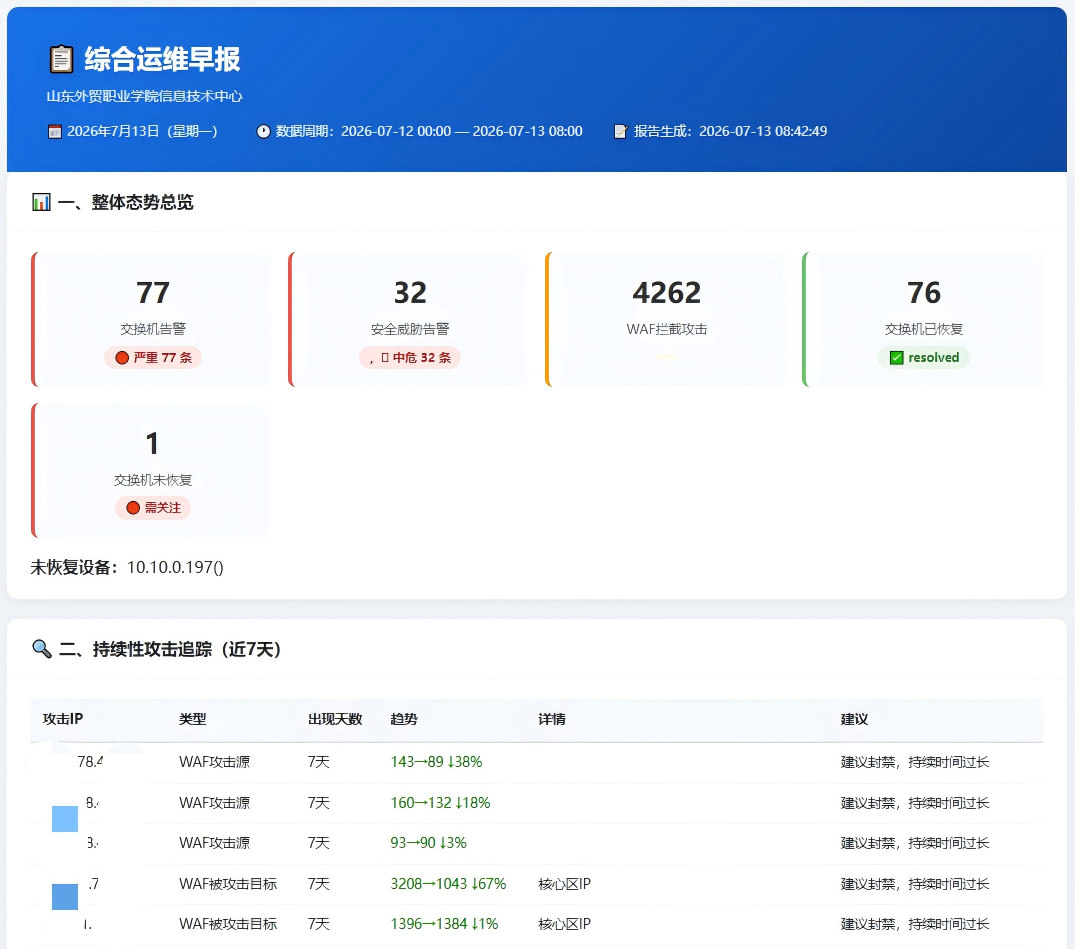Open the 交换机未恢复 card showing 1

point(152,470)
